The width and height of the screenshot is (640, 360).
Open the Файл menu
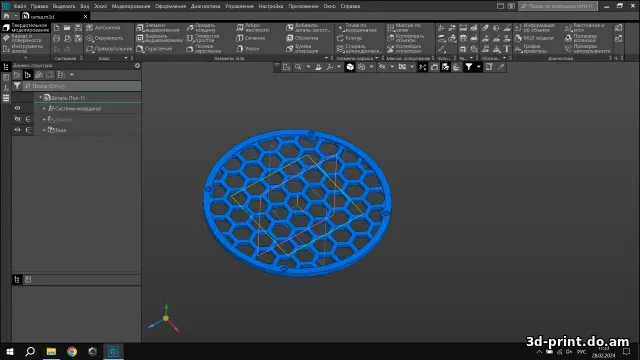20,6
